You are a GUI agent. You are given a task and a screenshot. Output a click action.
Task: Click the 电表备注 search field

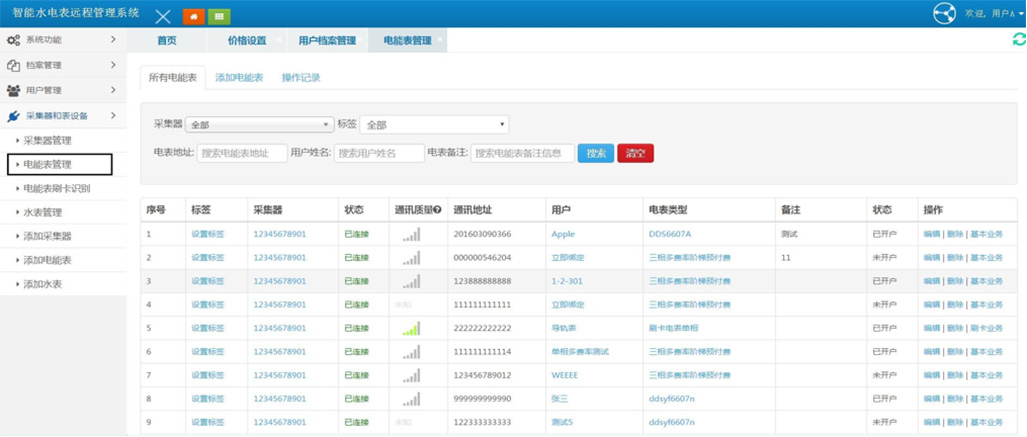coord(523,153)
